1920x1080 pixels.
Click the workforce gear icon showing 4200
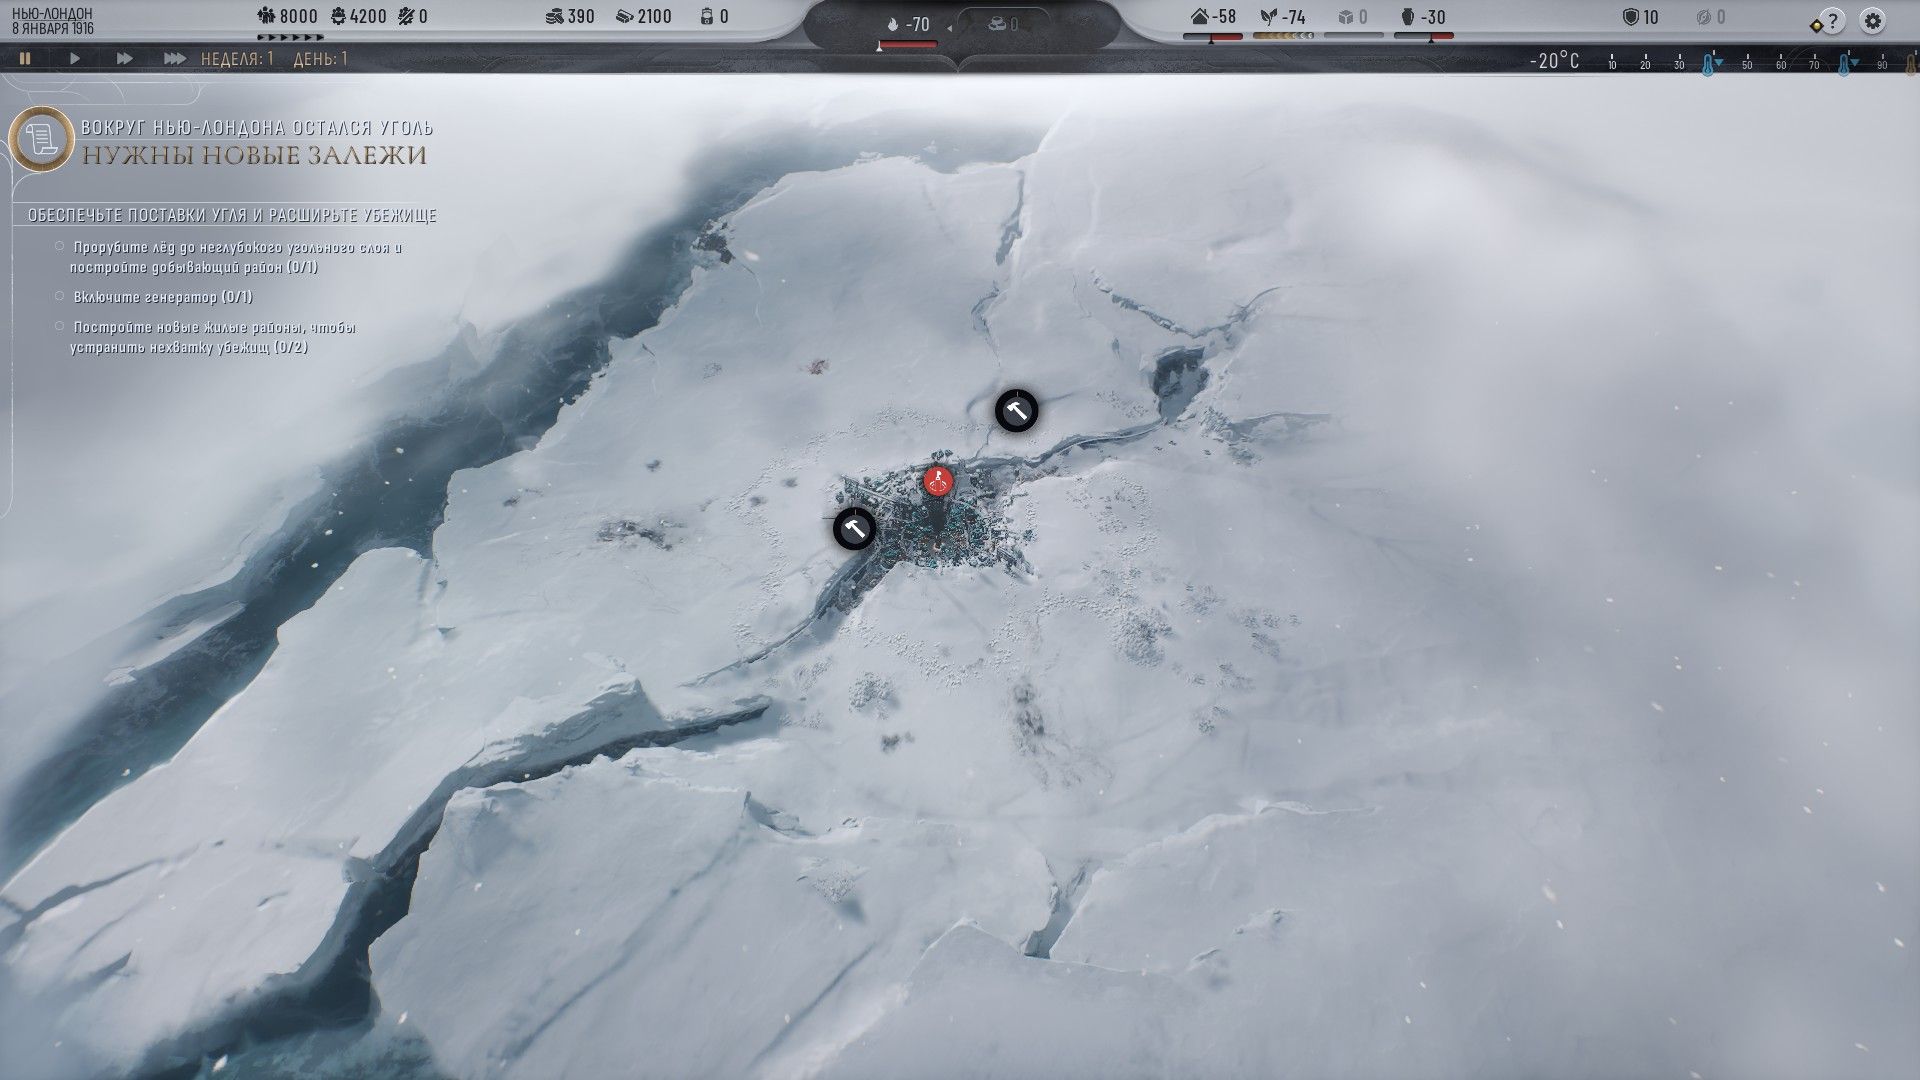[x=337, y=17]
